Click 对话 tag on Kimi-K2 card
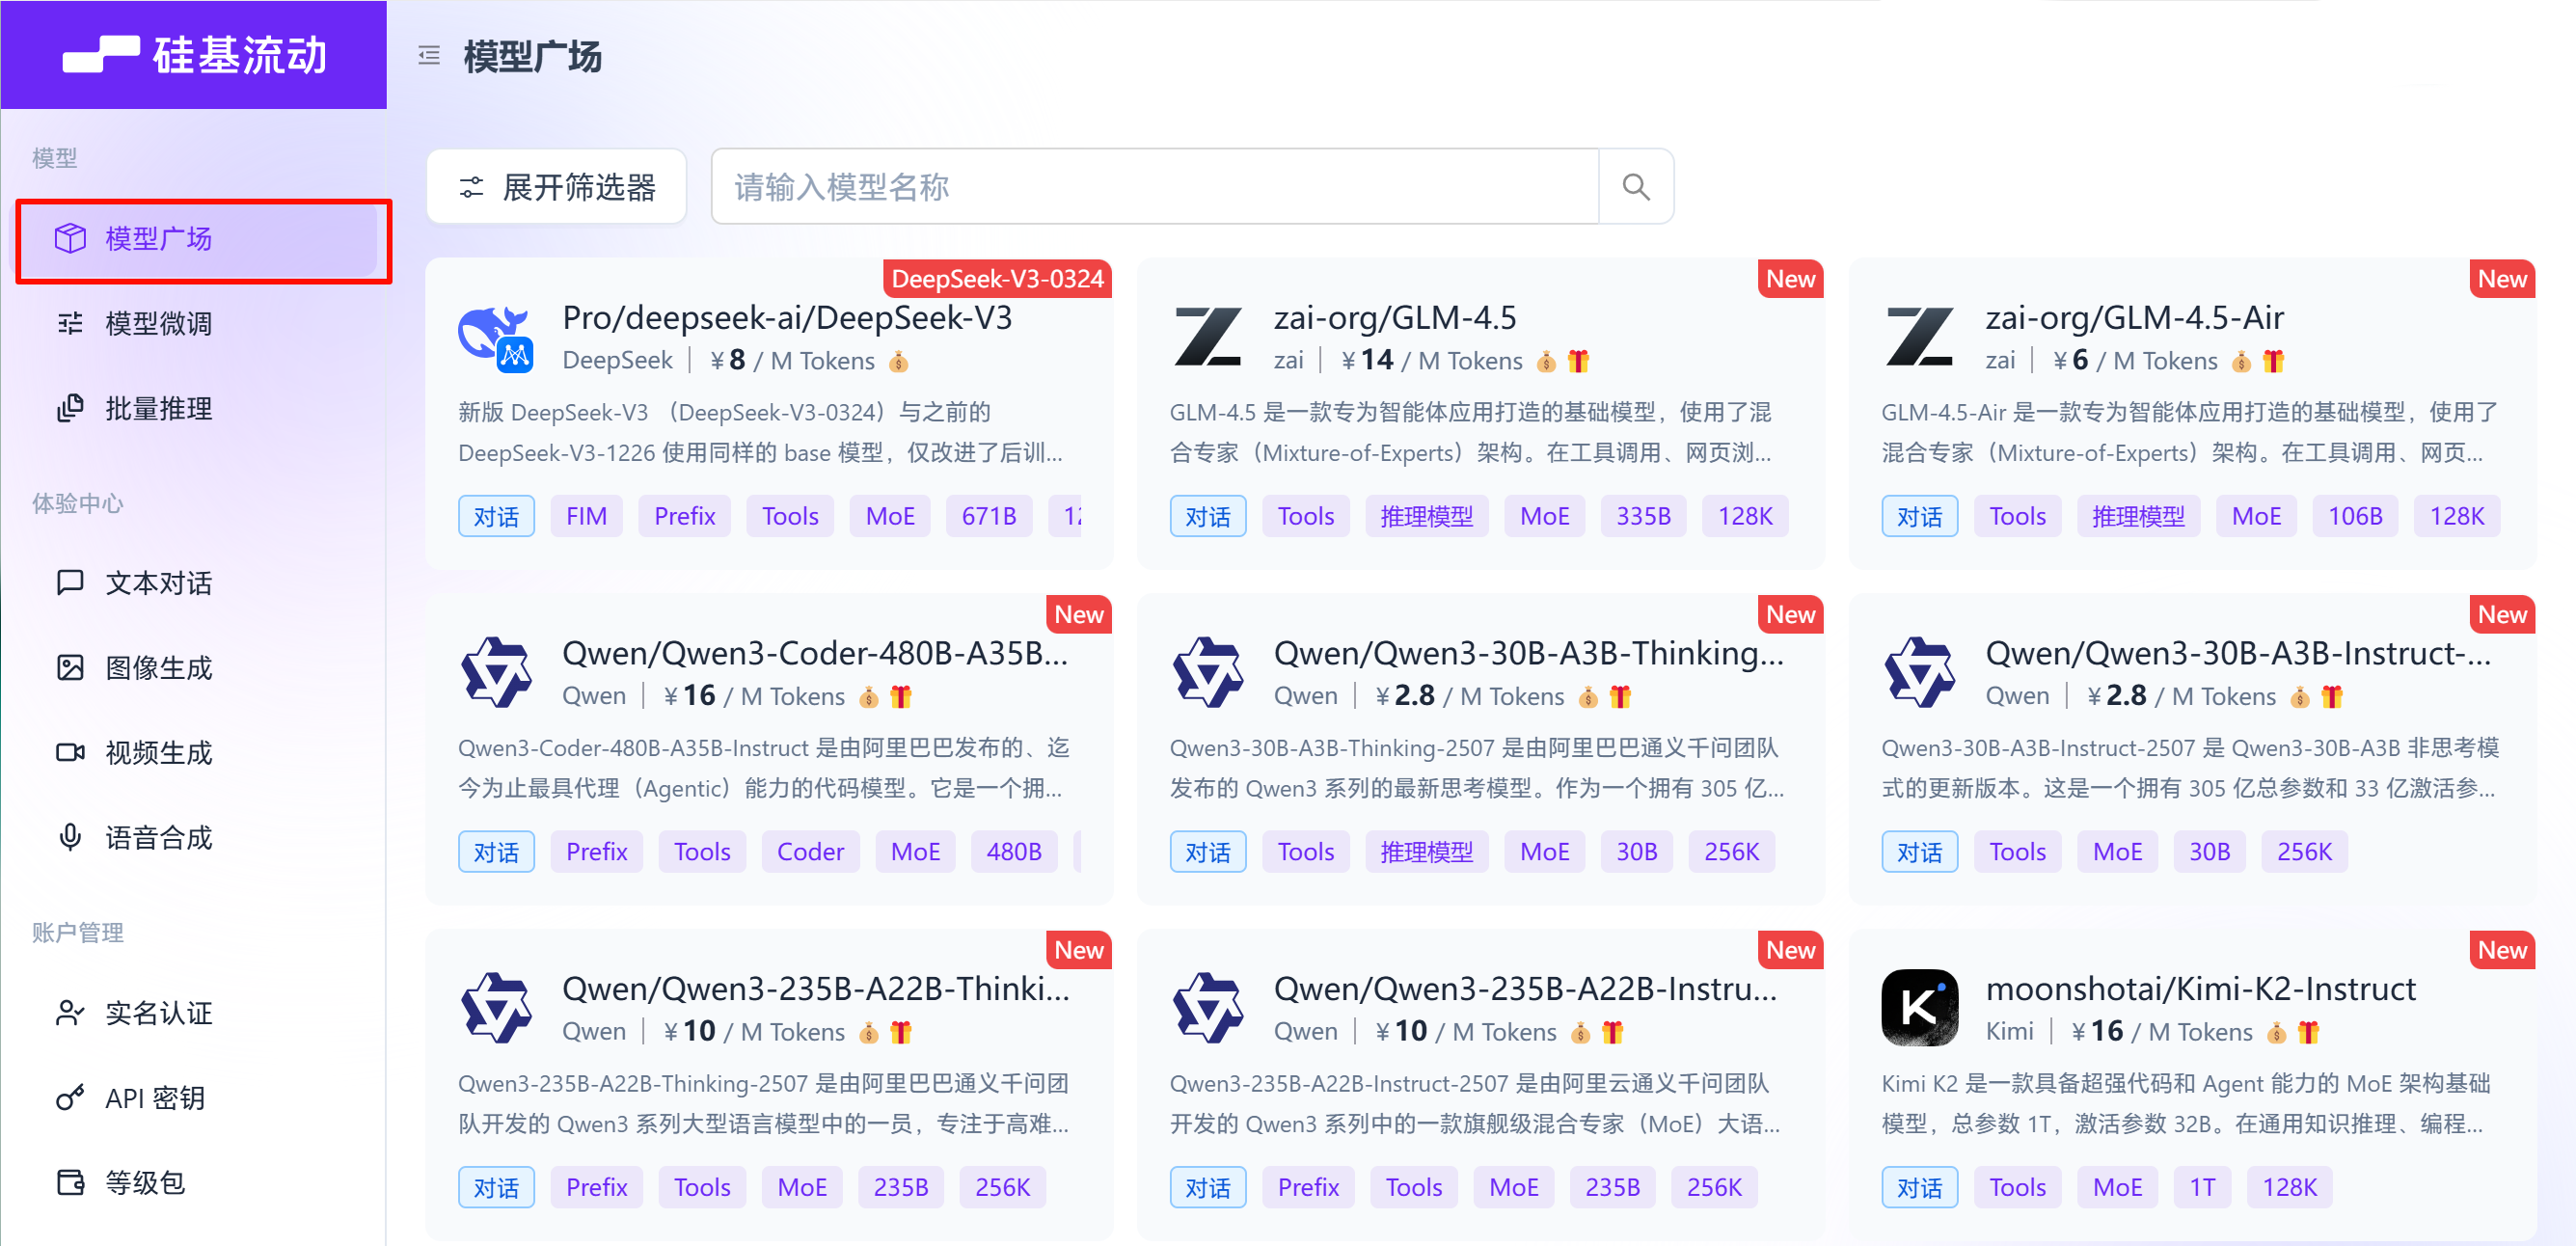2576x1246 pixels. [x=1919, y=1187]
